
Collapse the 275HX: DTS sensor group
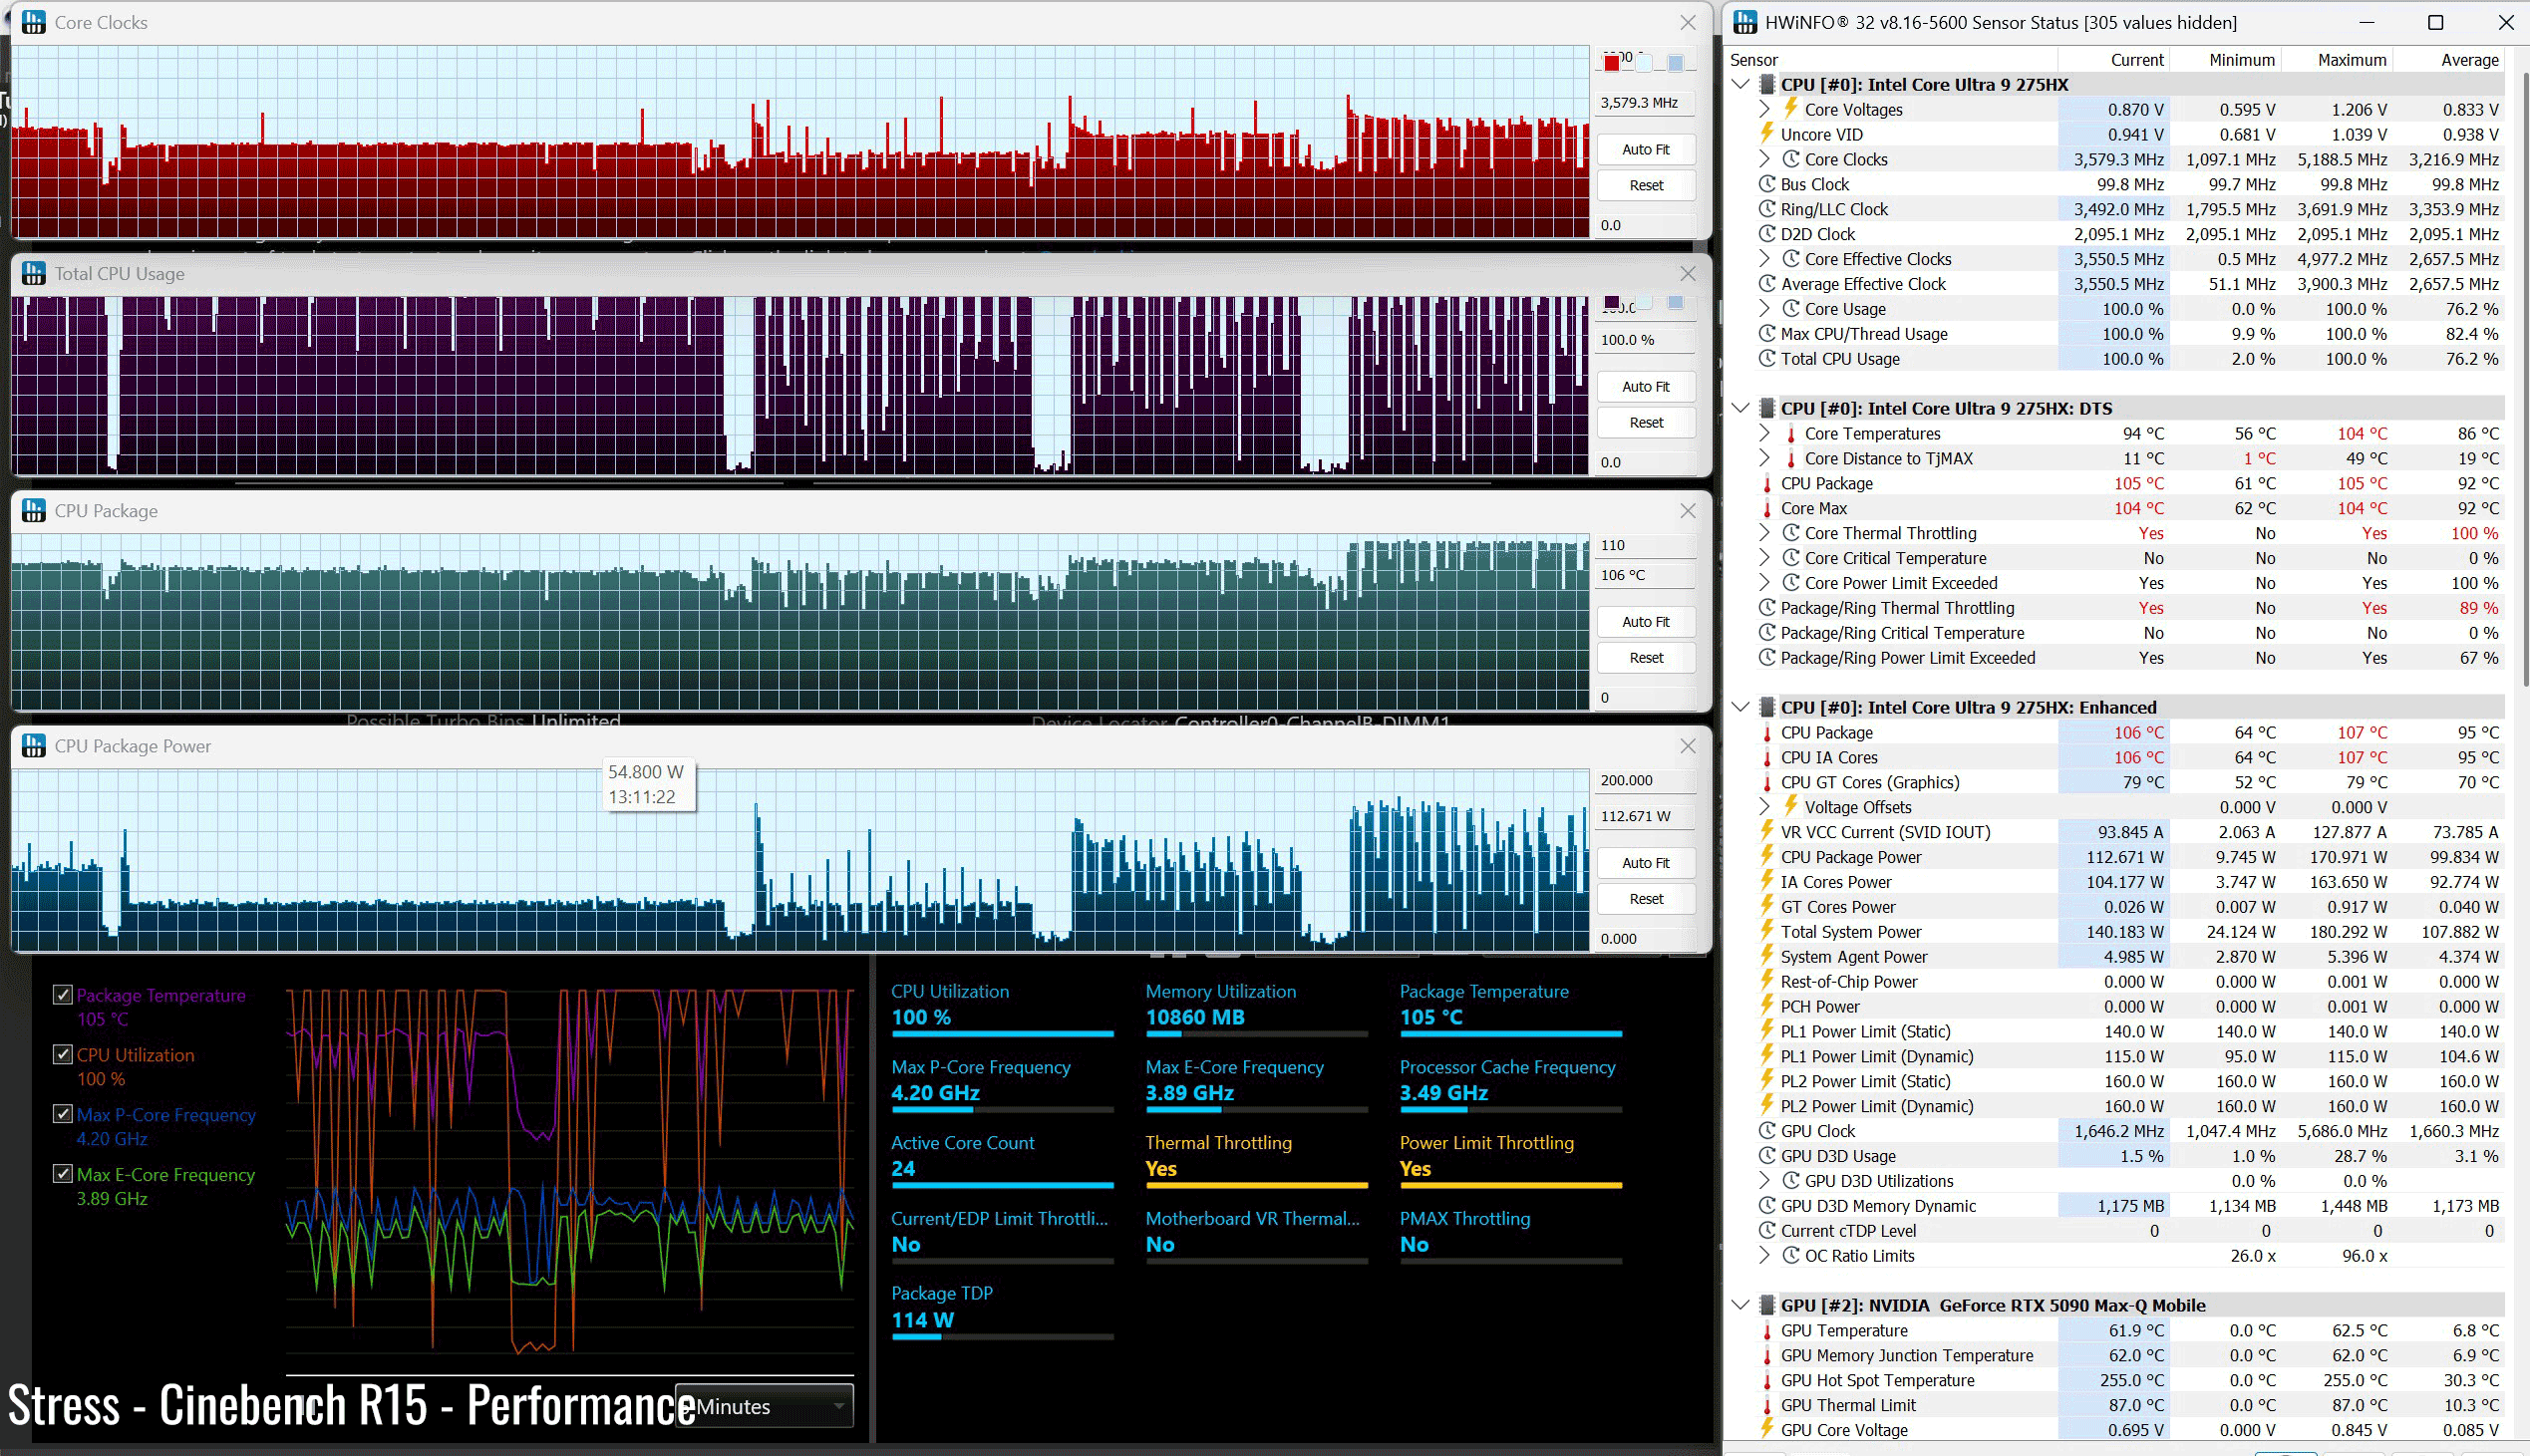(1741, 408)
